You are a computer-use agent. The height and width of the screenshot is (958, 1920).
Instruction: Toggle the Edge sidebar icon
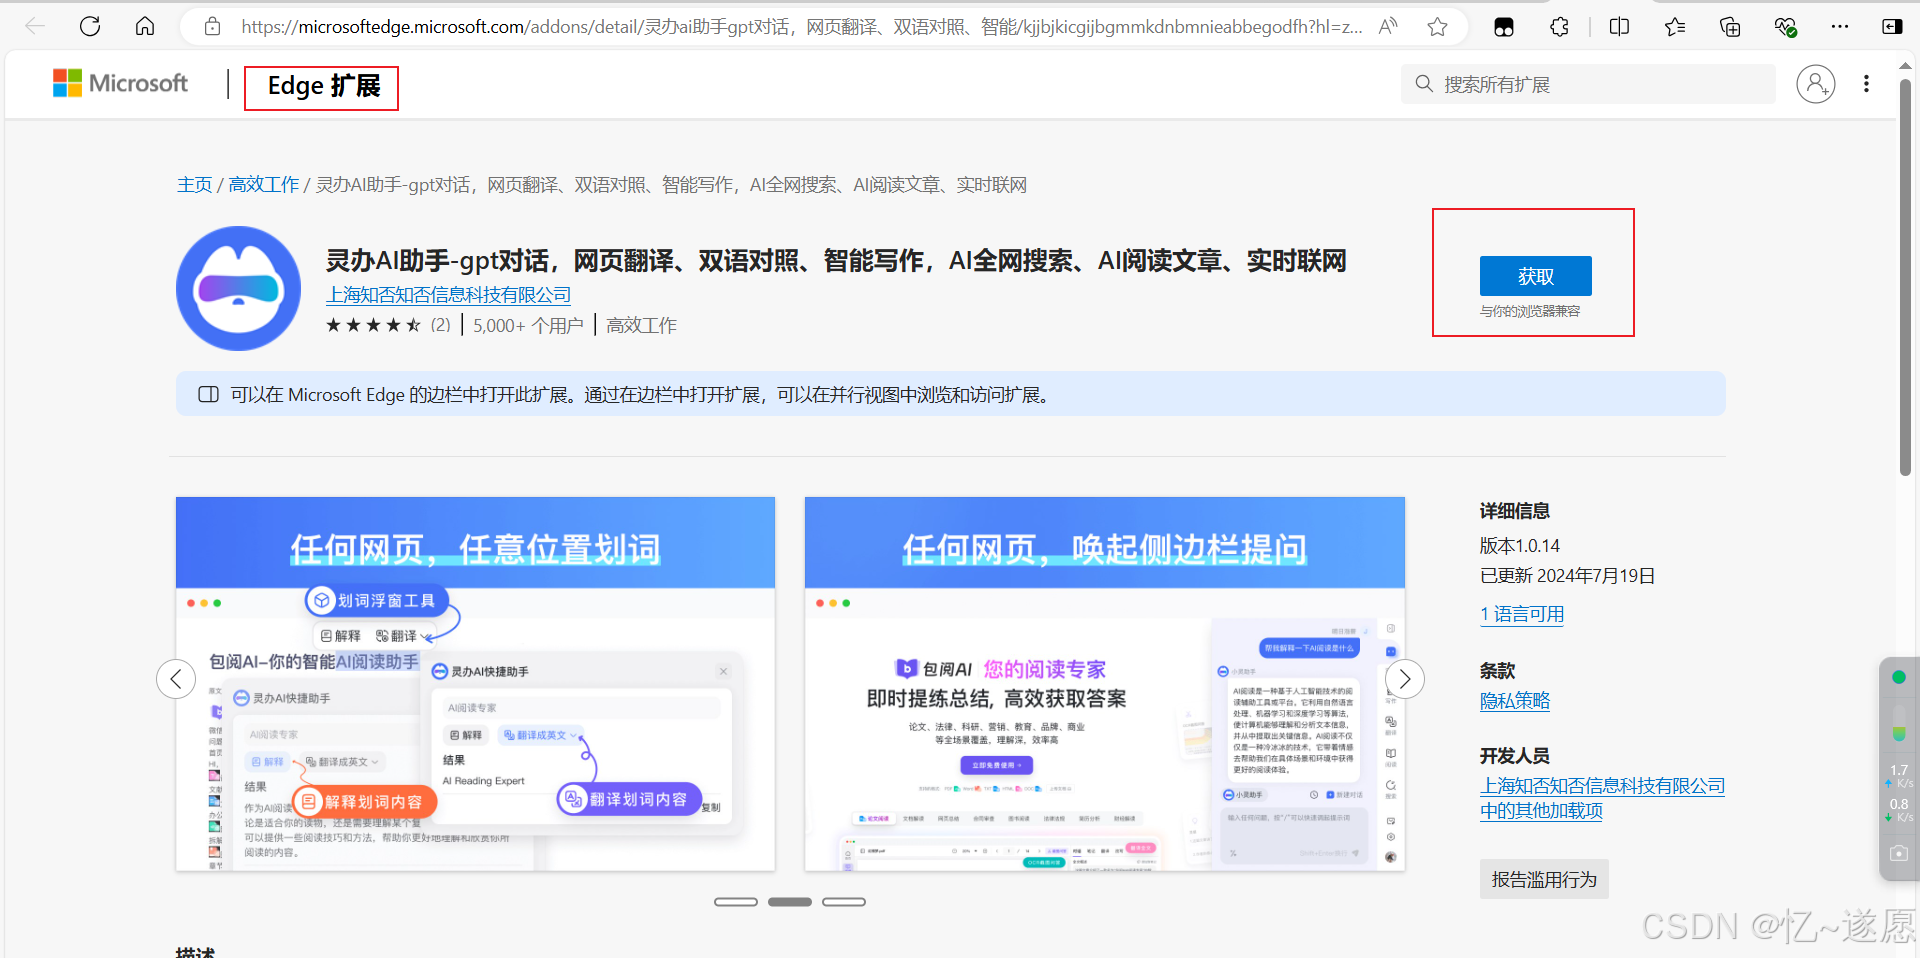click(x=1892, y=27)
